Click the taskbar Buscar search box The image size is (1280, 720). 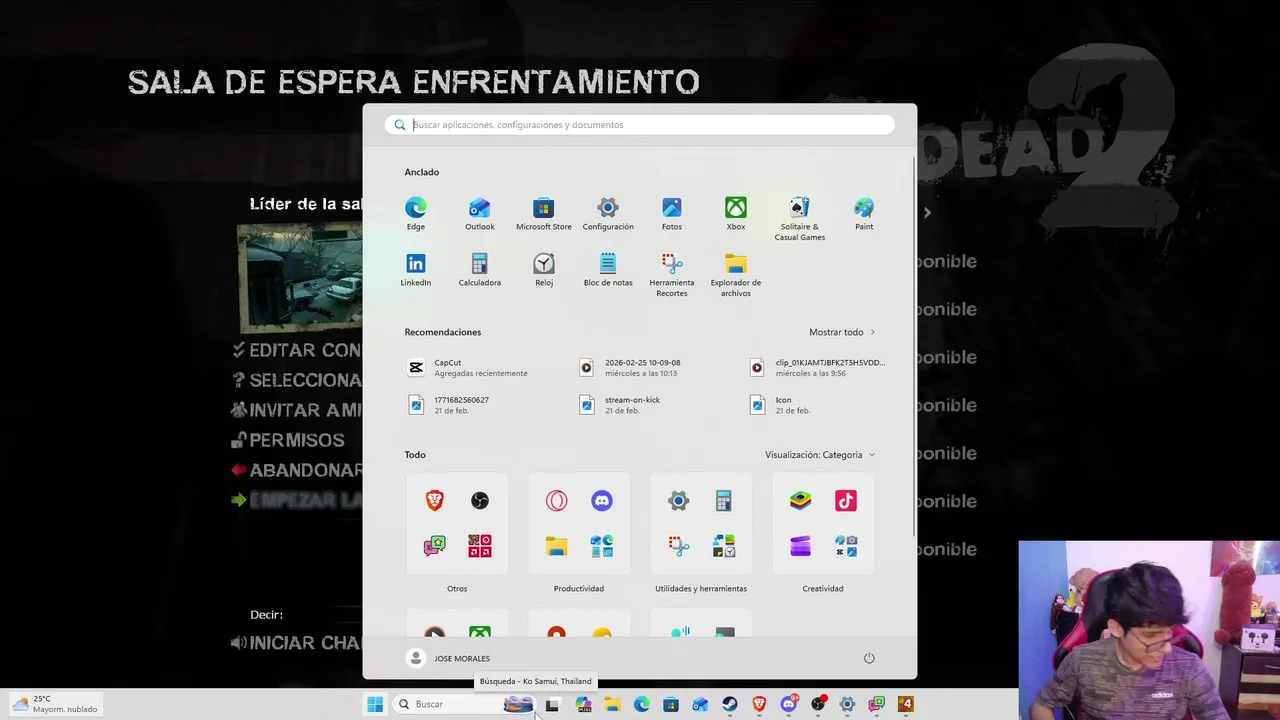[464, 704]
